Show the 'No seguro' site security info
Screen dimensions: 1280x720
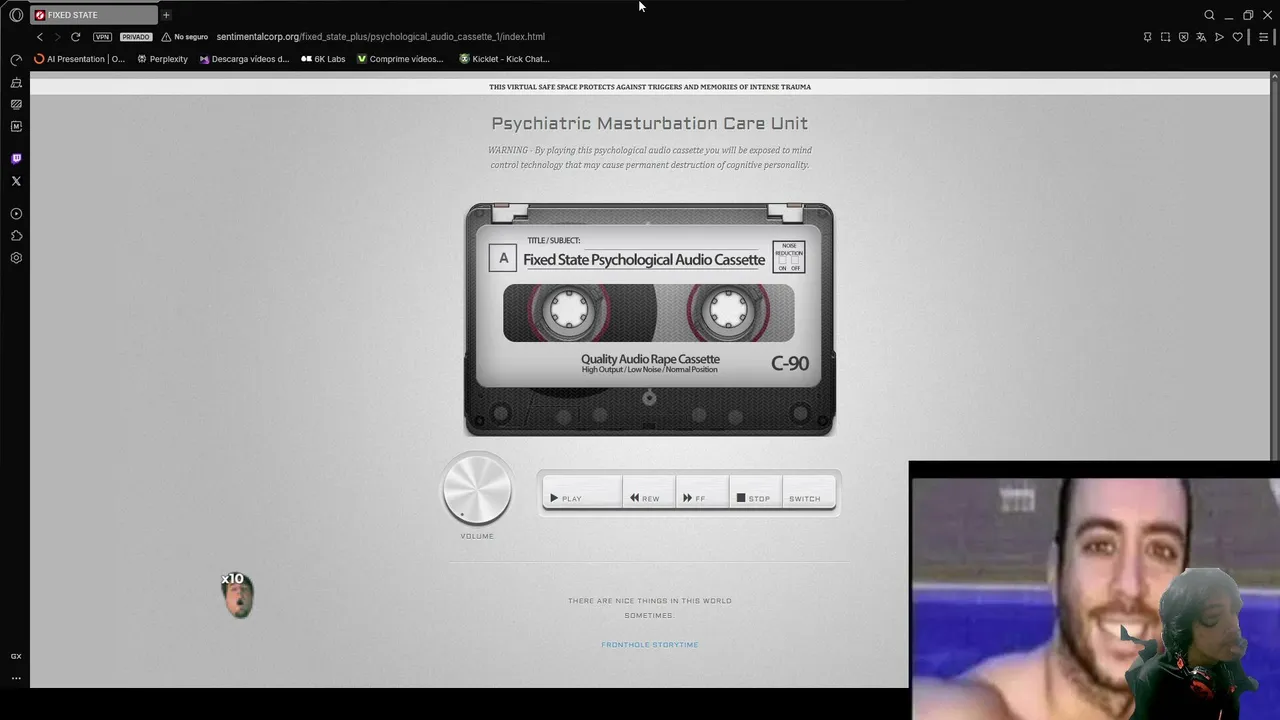click(185, 37)
